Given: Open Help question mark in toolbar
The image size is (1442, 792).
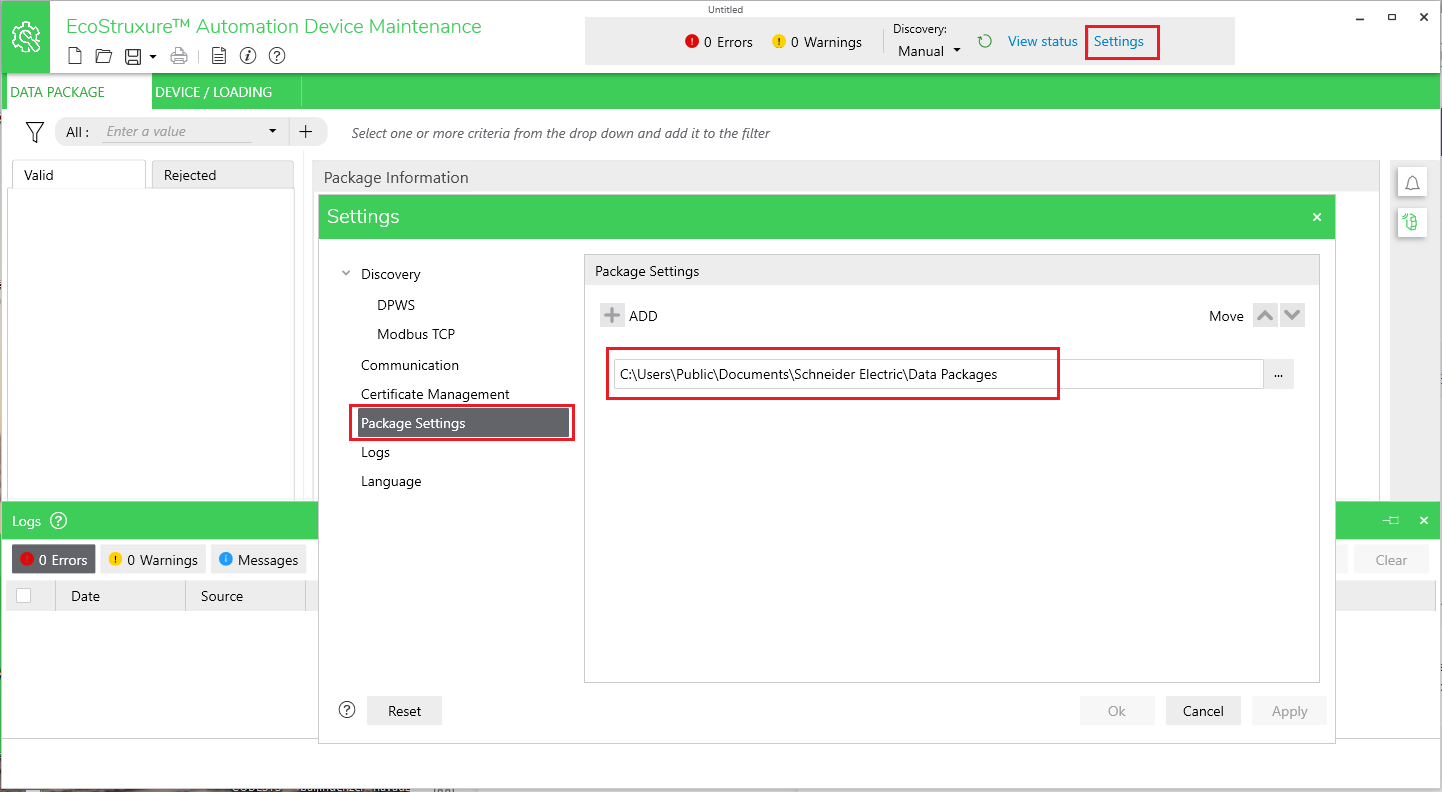Looking at the screenshot, I should pos(278,56).
